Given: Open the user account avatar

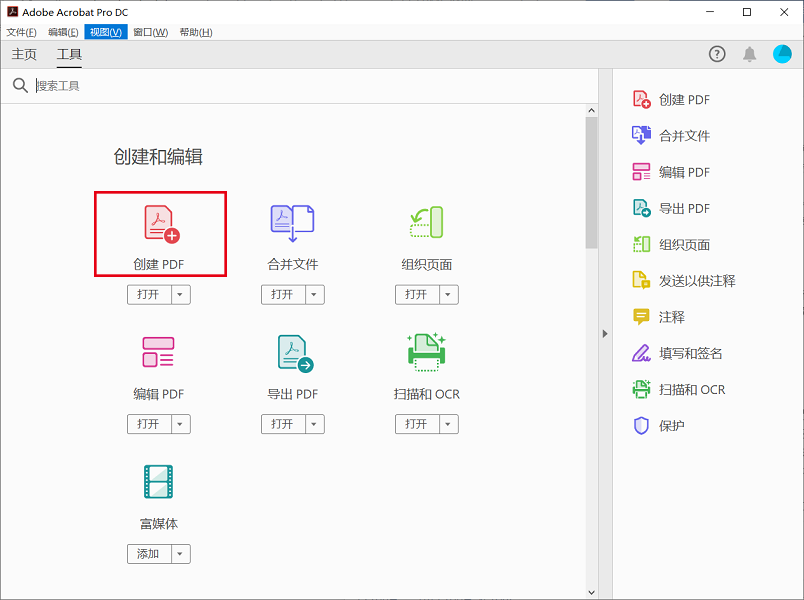Looking at the screenshot, I should pyautogui.click(x=782, y=54).
